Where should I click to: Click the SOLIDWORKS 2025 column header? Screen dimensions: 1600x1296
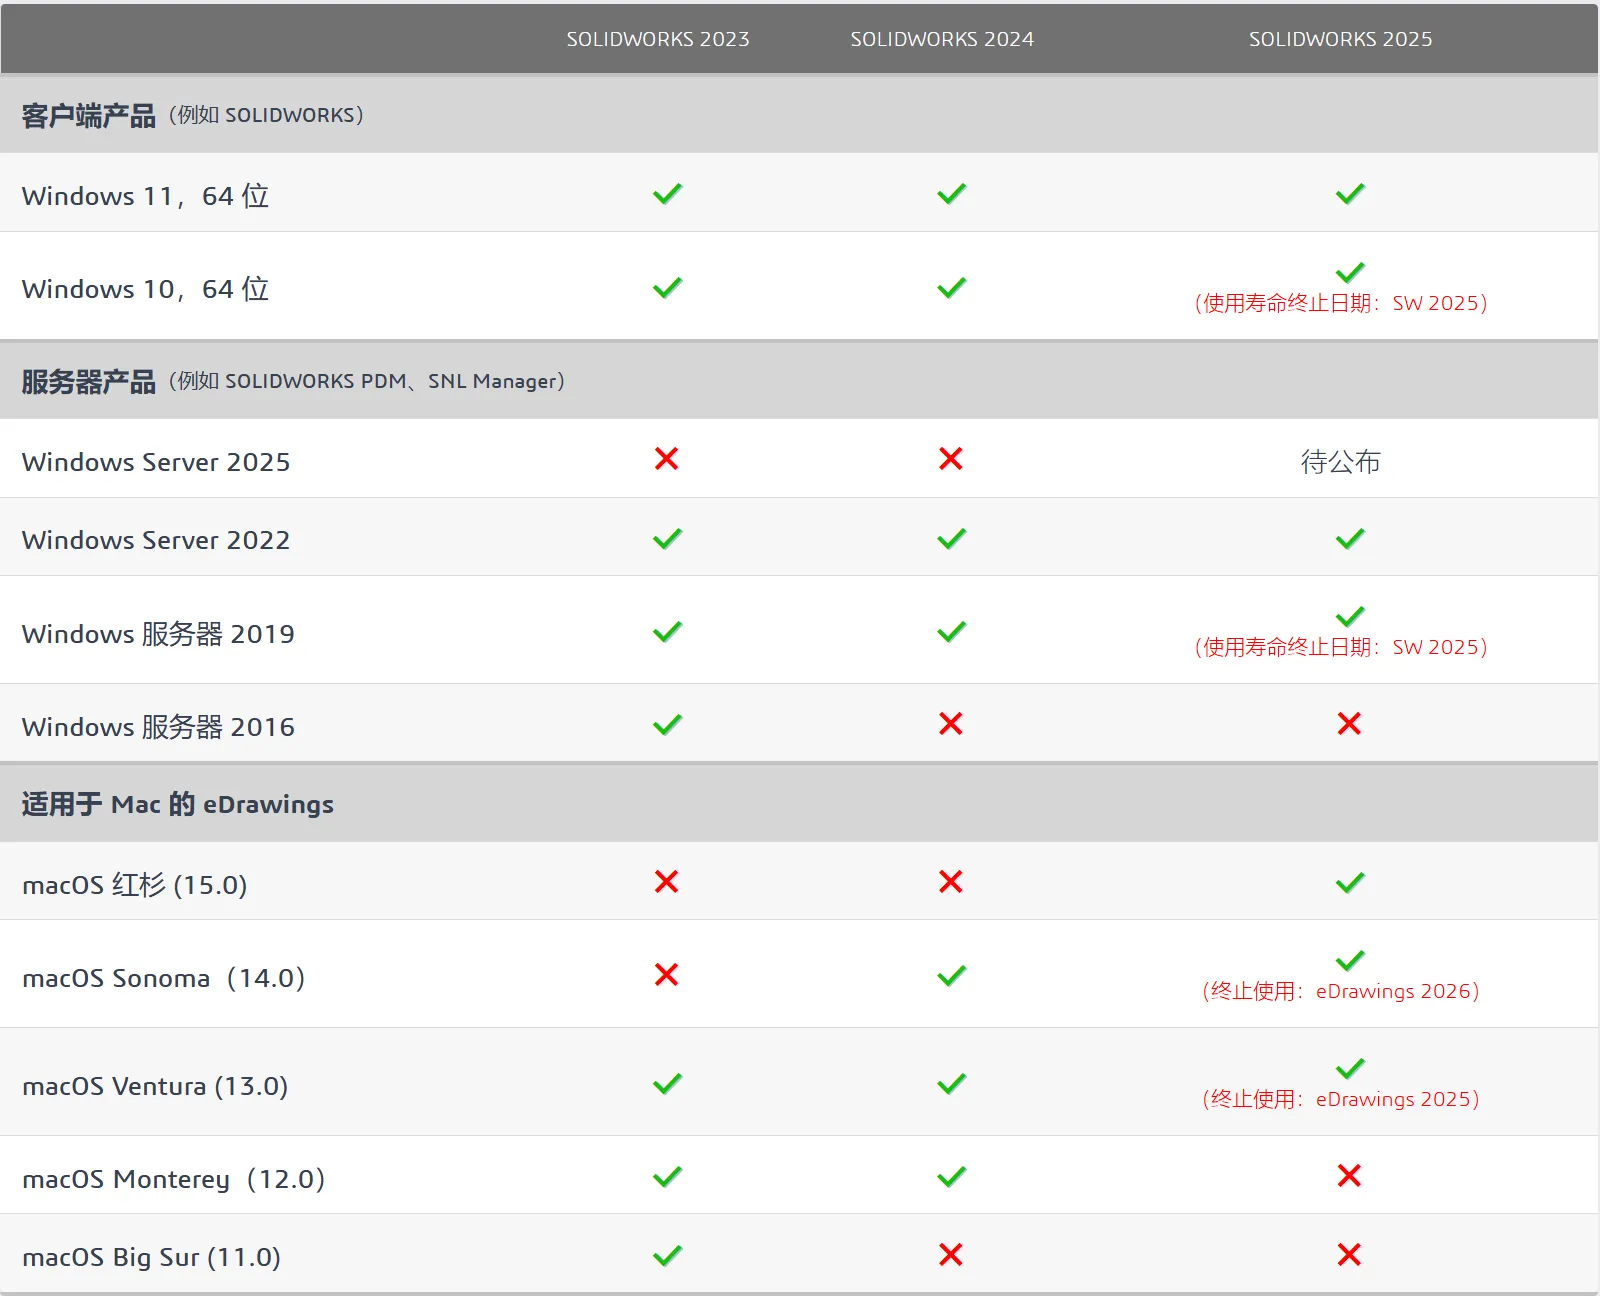point(1340,39)
